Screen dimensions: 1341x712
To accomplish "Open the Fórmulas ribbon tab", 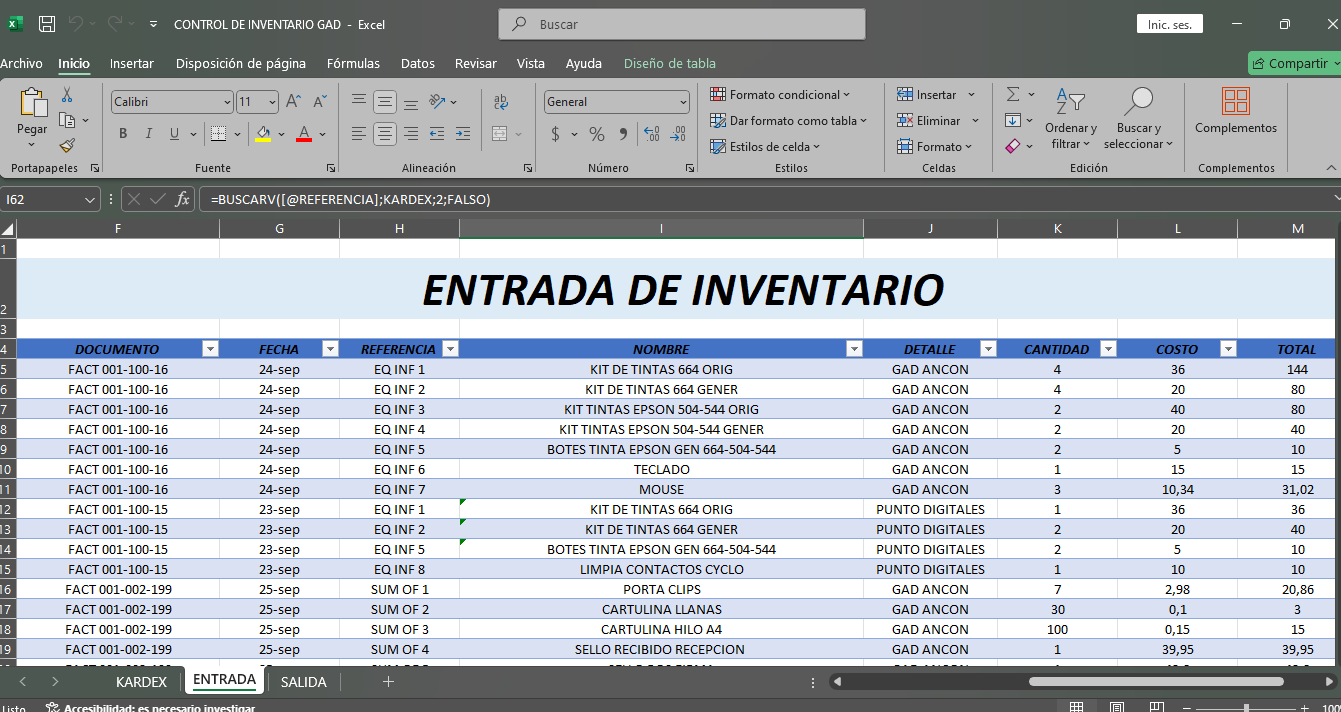I will (x=353, y=63).
